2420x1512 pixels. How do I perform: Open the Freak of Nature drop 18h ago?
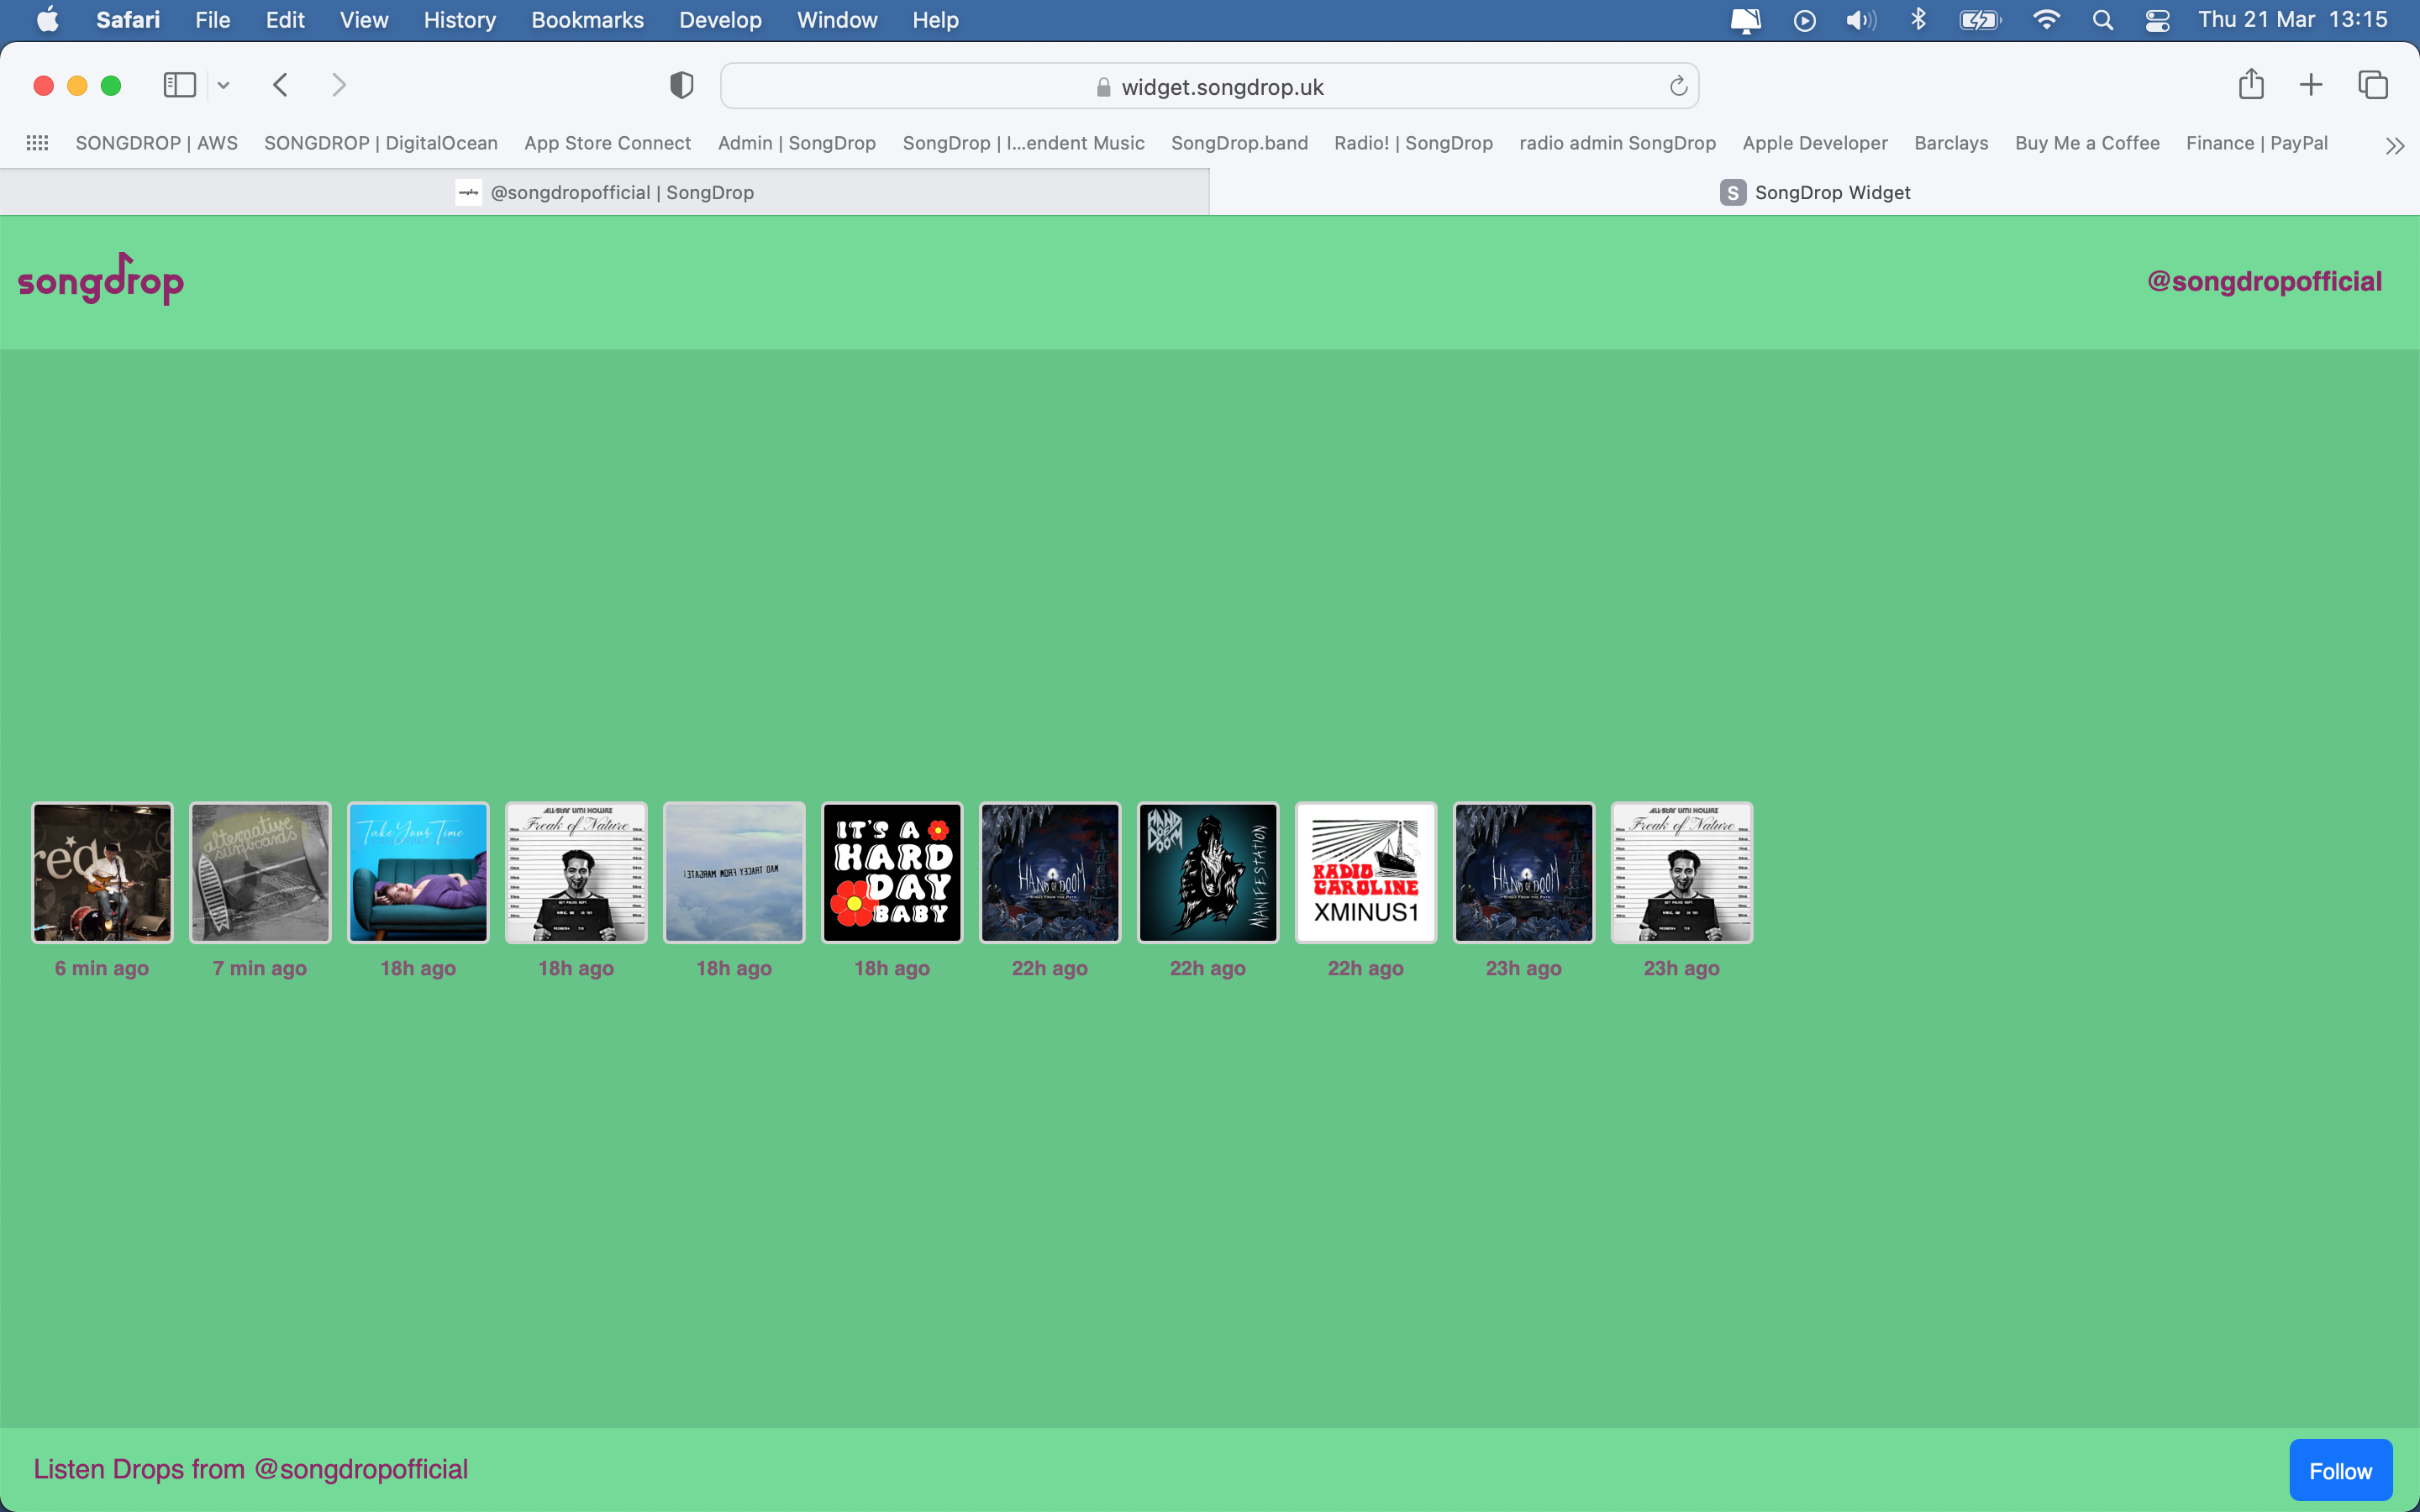coord(576,872)
